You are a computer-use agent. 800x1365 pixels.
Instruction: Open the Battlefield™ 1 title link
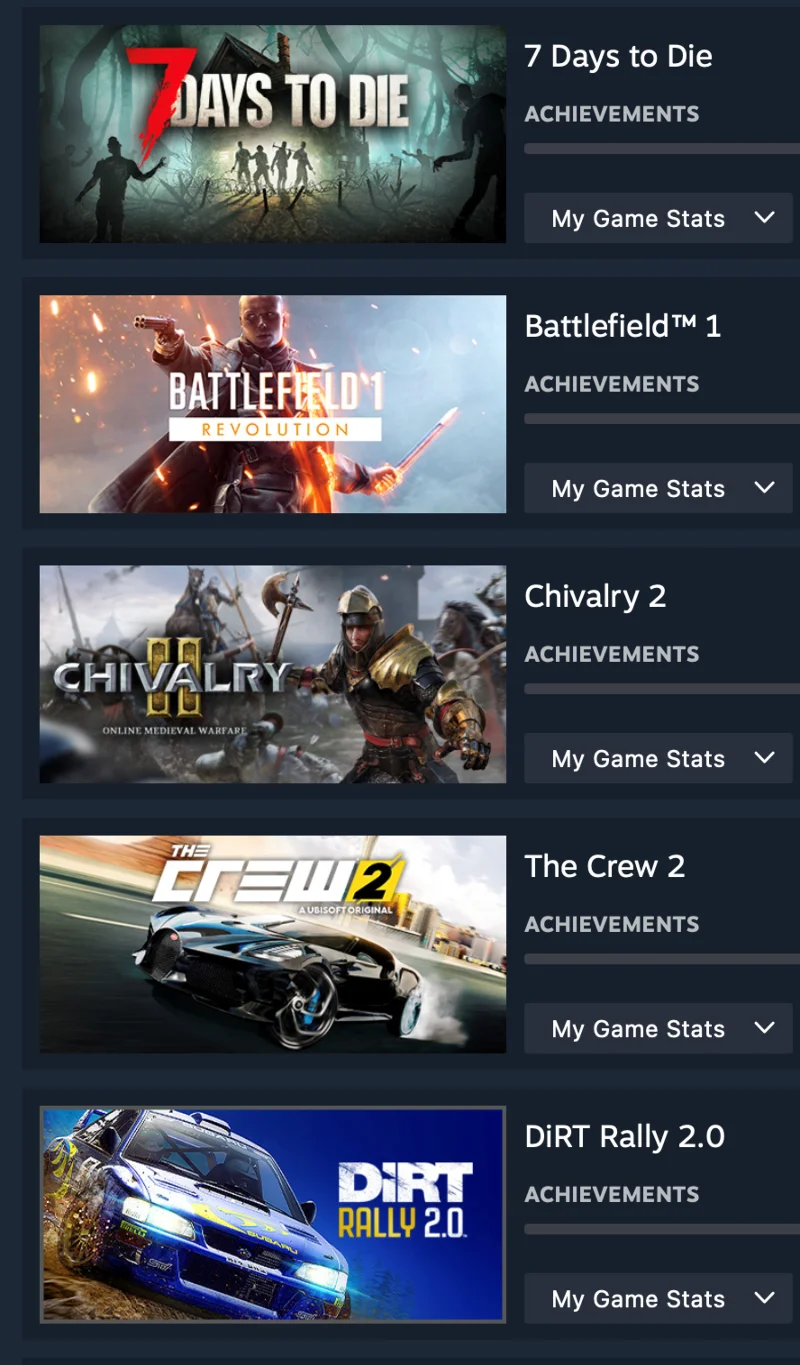pos(623,326)
